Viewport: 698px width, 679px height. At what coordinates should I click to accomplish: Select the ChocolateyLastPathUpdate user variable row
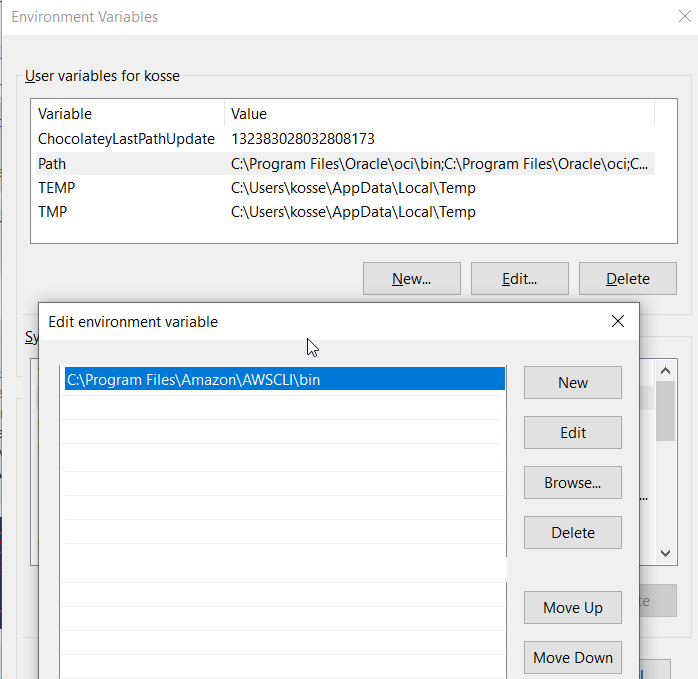coord(126,139)
